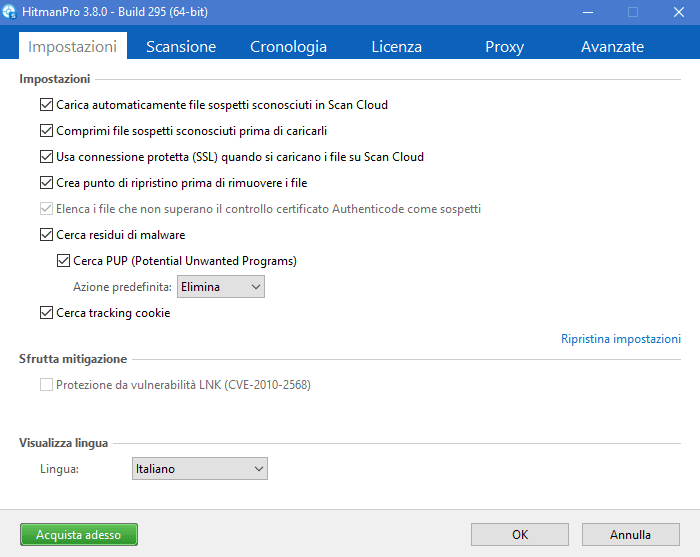Disable Cerca tracking cookie option
The image size is (700, 557).
tap(46, 313)
